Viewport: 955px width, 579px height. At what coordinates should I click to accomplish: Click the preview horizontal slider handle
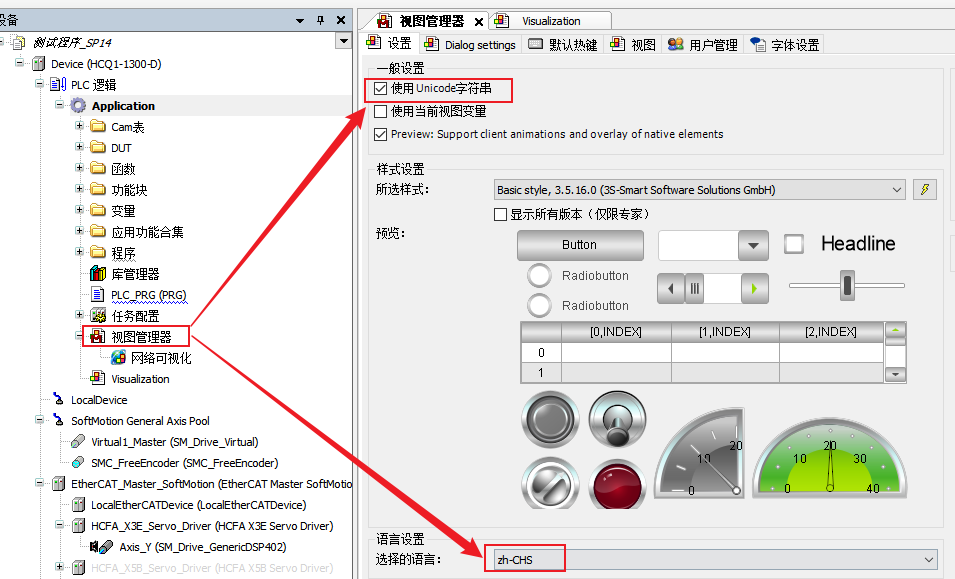[847, 285]
